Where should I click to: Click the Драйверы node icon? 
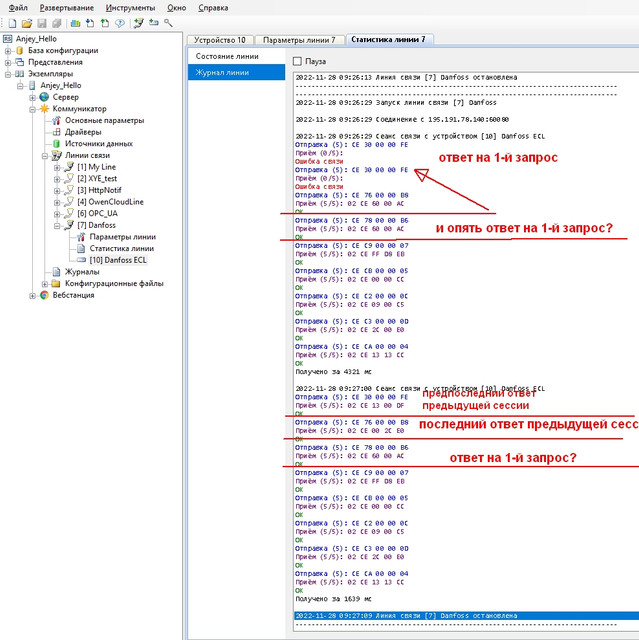click(57, 132)
